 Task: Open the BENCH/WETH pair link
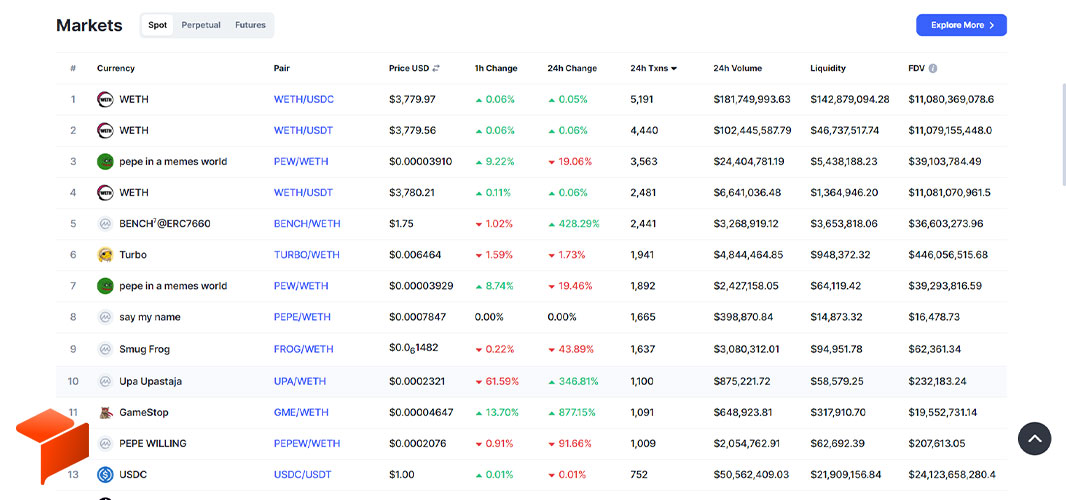[x=307, y=223]
